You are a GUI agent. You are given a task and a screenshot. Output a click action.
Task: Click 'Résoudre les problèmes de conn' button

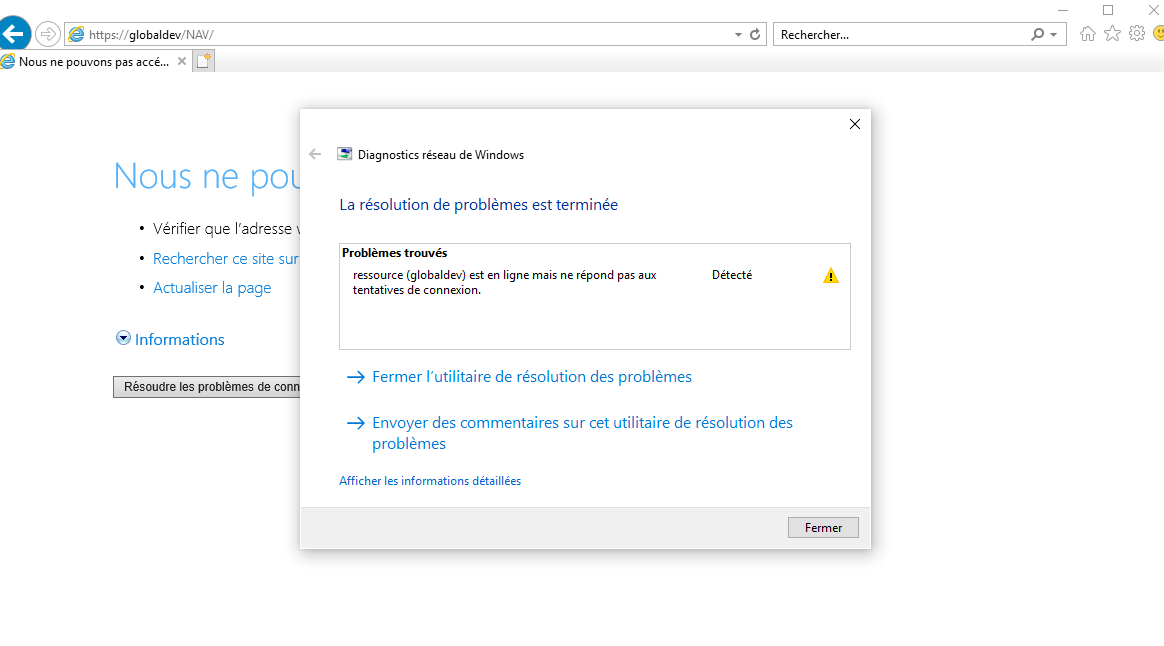[x=207, y=387]
